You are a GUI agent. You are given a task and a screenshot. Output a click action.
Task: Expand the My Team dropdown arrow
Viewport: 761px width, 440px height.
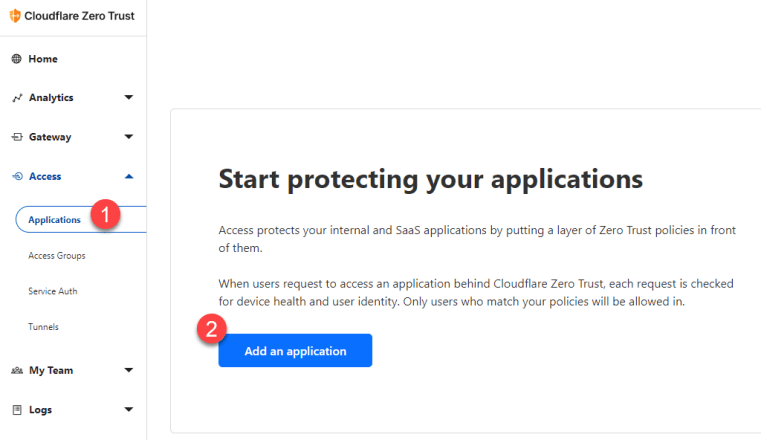(x=129, y=370)
